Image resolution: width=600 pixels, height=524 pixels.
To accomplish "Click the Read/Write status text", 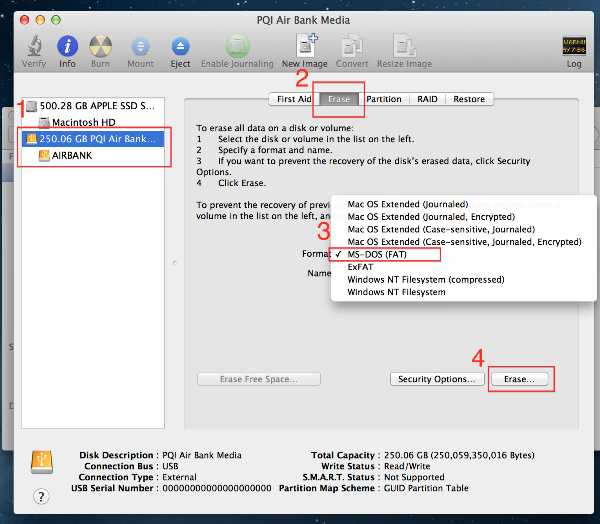I will click(x=407, y=466).
